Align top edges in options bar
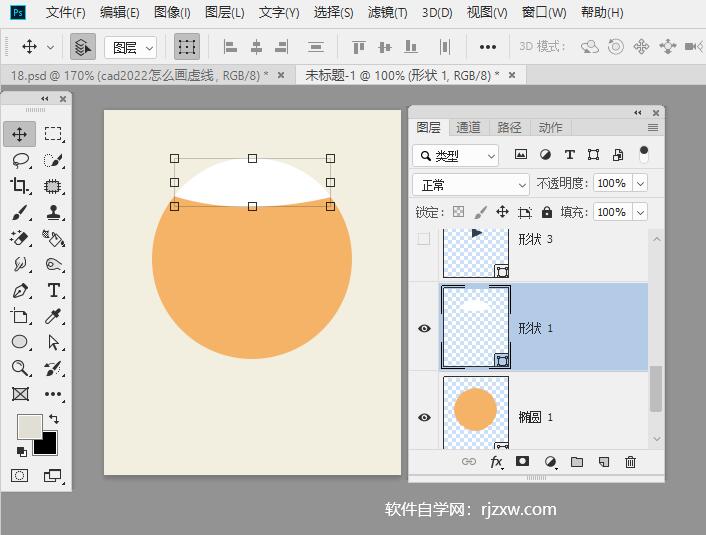Image resolution: width=706 pixels, height=535 pixels. tap(358, 46)
